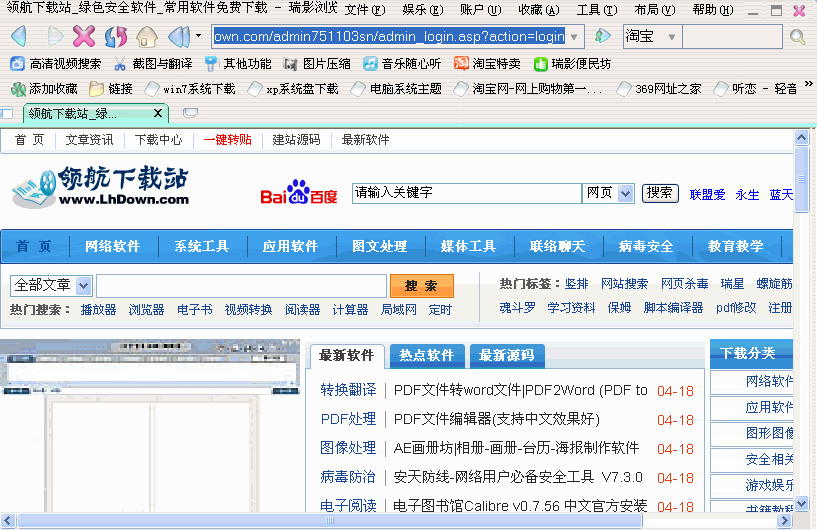Click sidebar toggle icon left of tabs
817x530 pixels.
click(x=6, y=113)
